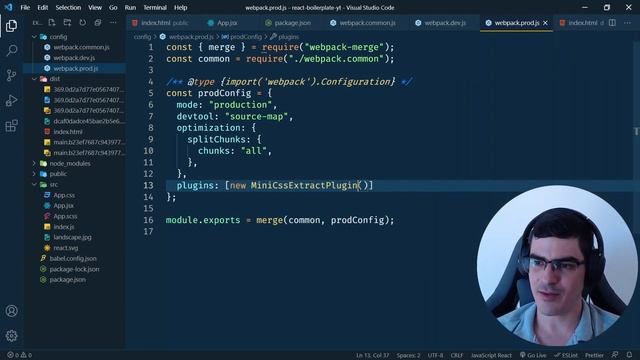Select webpack.prod.js in the explorer
Screen dimensions: 640x360
[x=76, y=69]
